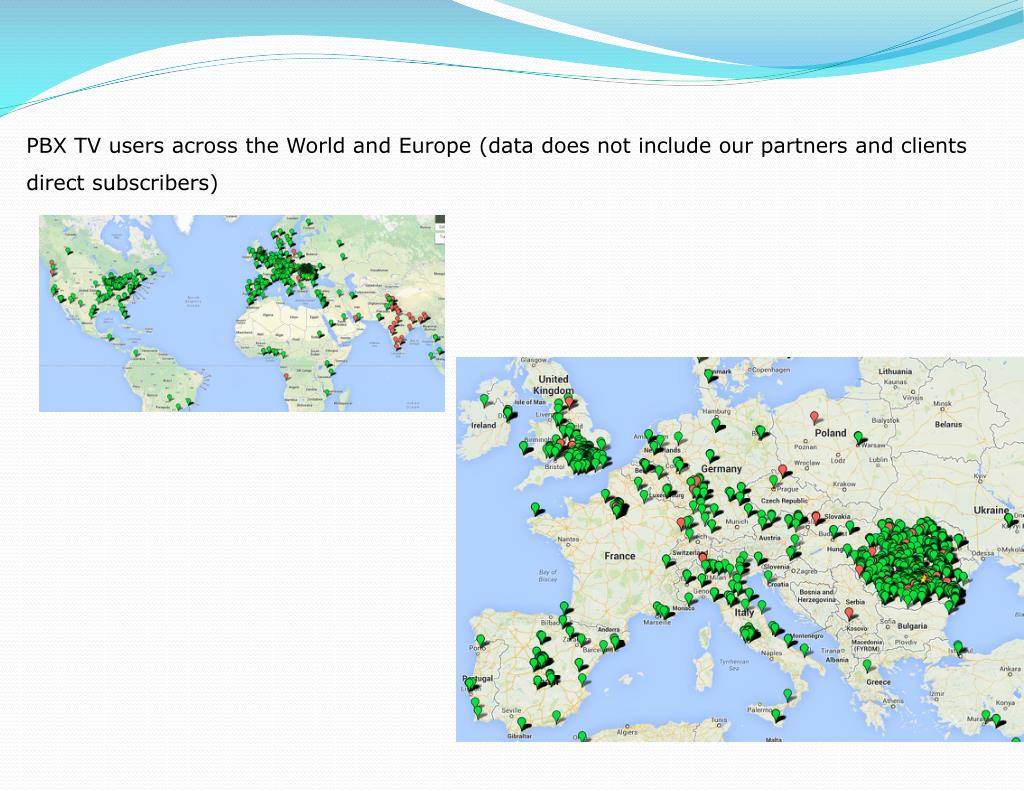The image size is (1024, 791).
Task: Click the green marker near Kyiv in Ukraine
Action: pos(1008,519)
